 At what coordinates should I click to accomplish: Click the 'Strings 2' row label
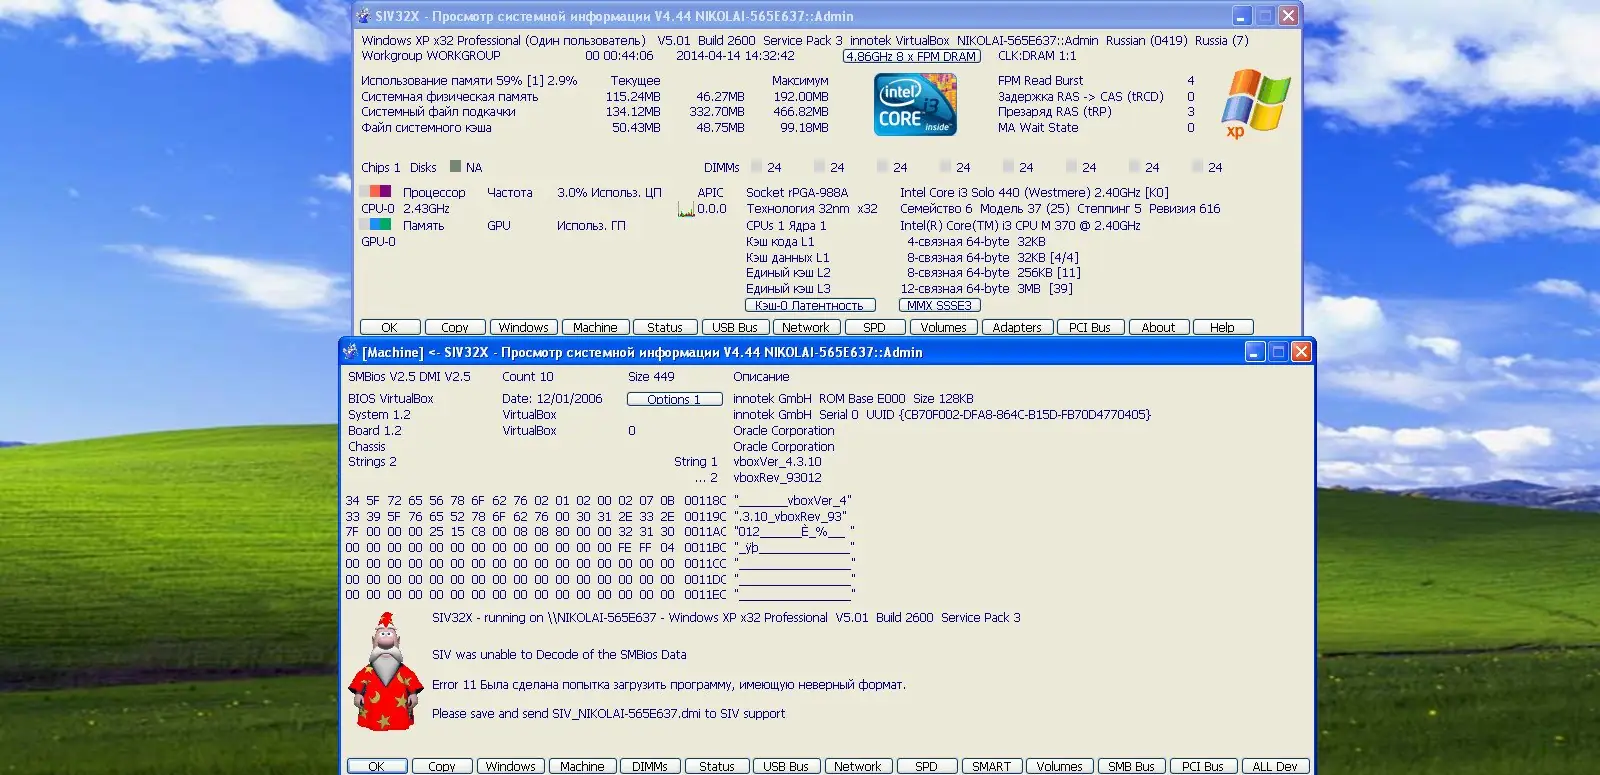coord(372,462)
